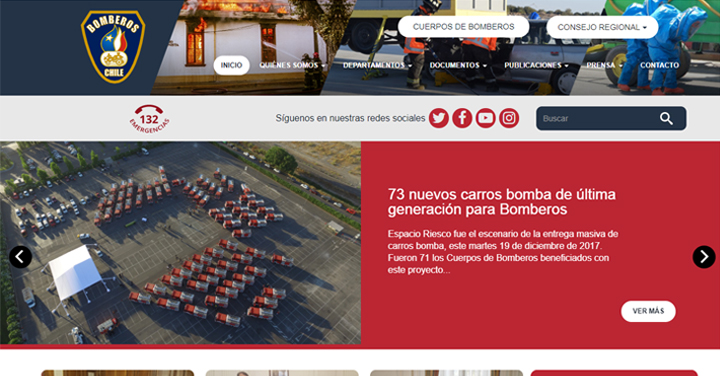Open the Twitter social media icon
720x376 pixels.
coord(439,118)
